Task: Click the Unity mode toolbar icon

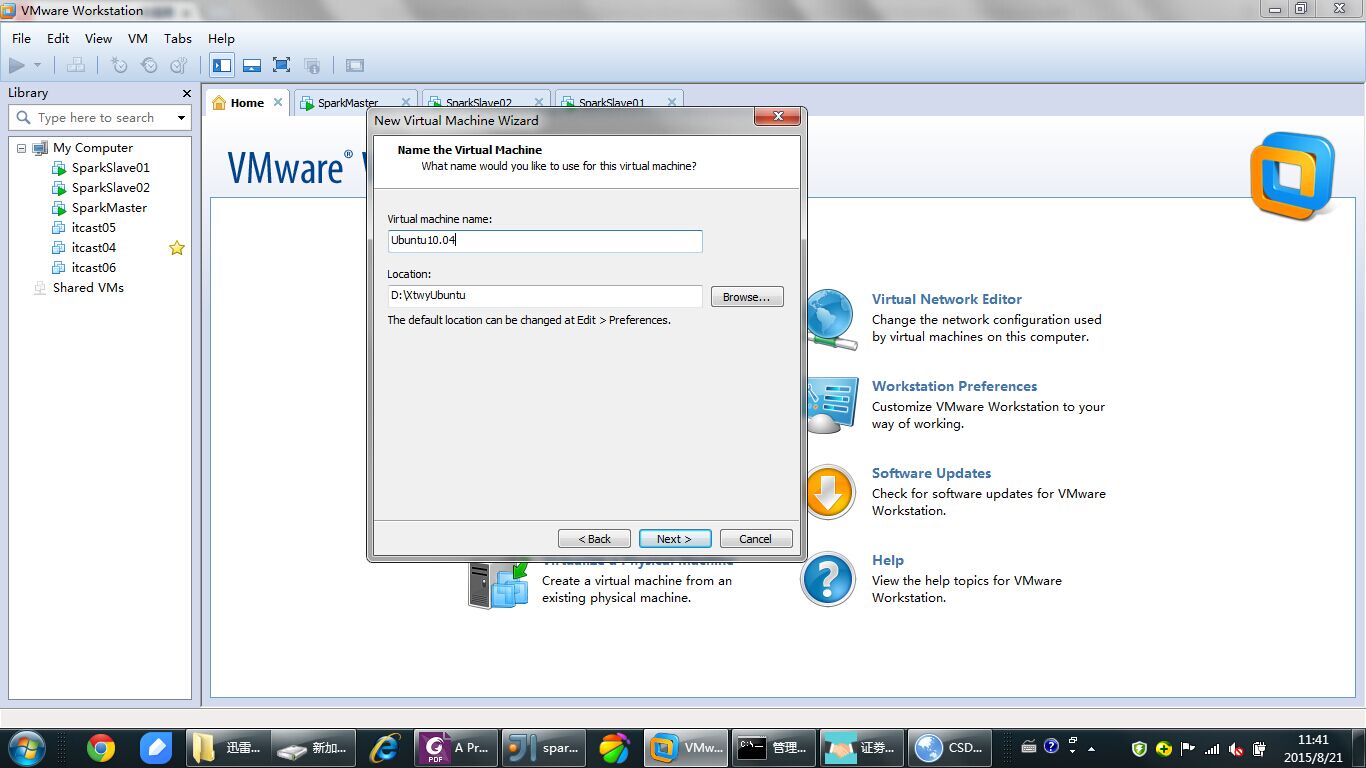Action: click(x=312, y=65)
